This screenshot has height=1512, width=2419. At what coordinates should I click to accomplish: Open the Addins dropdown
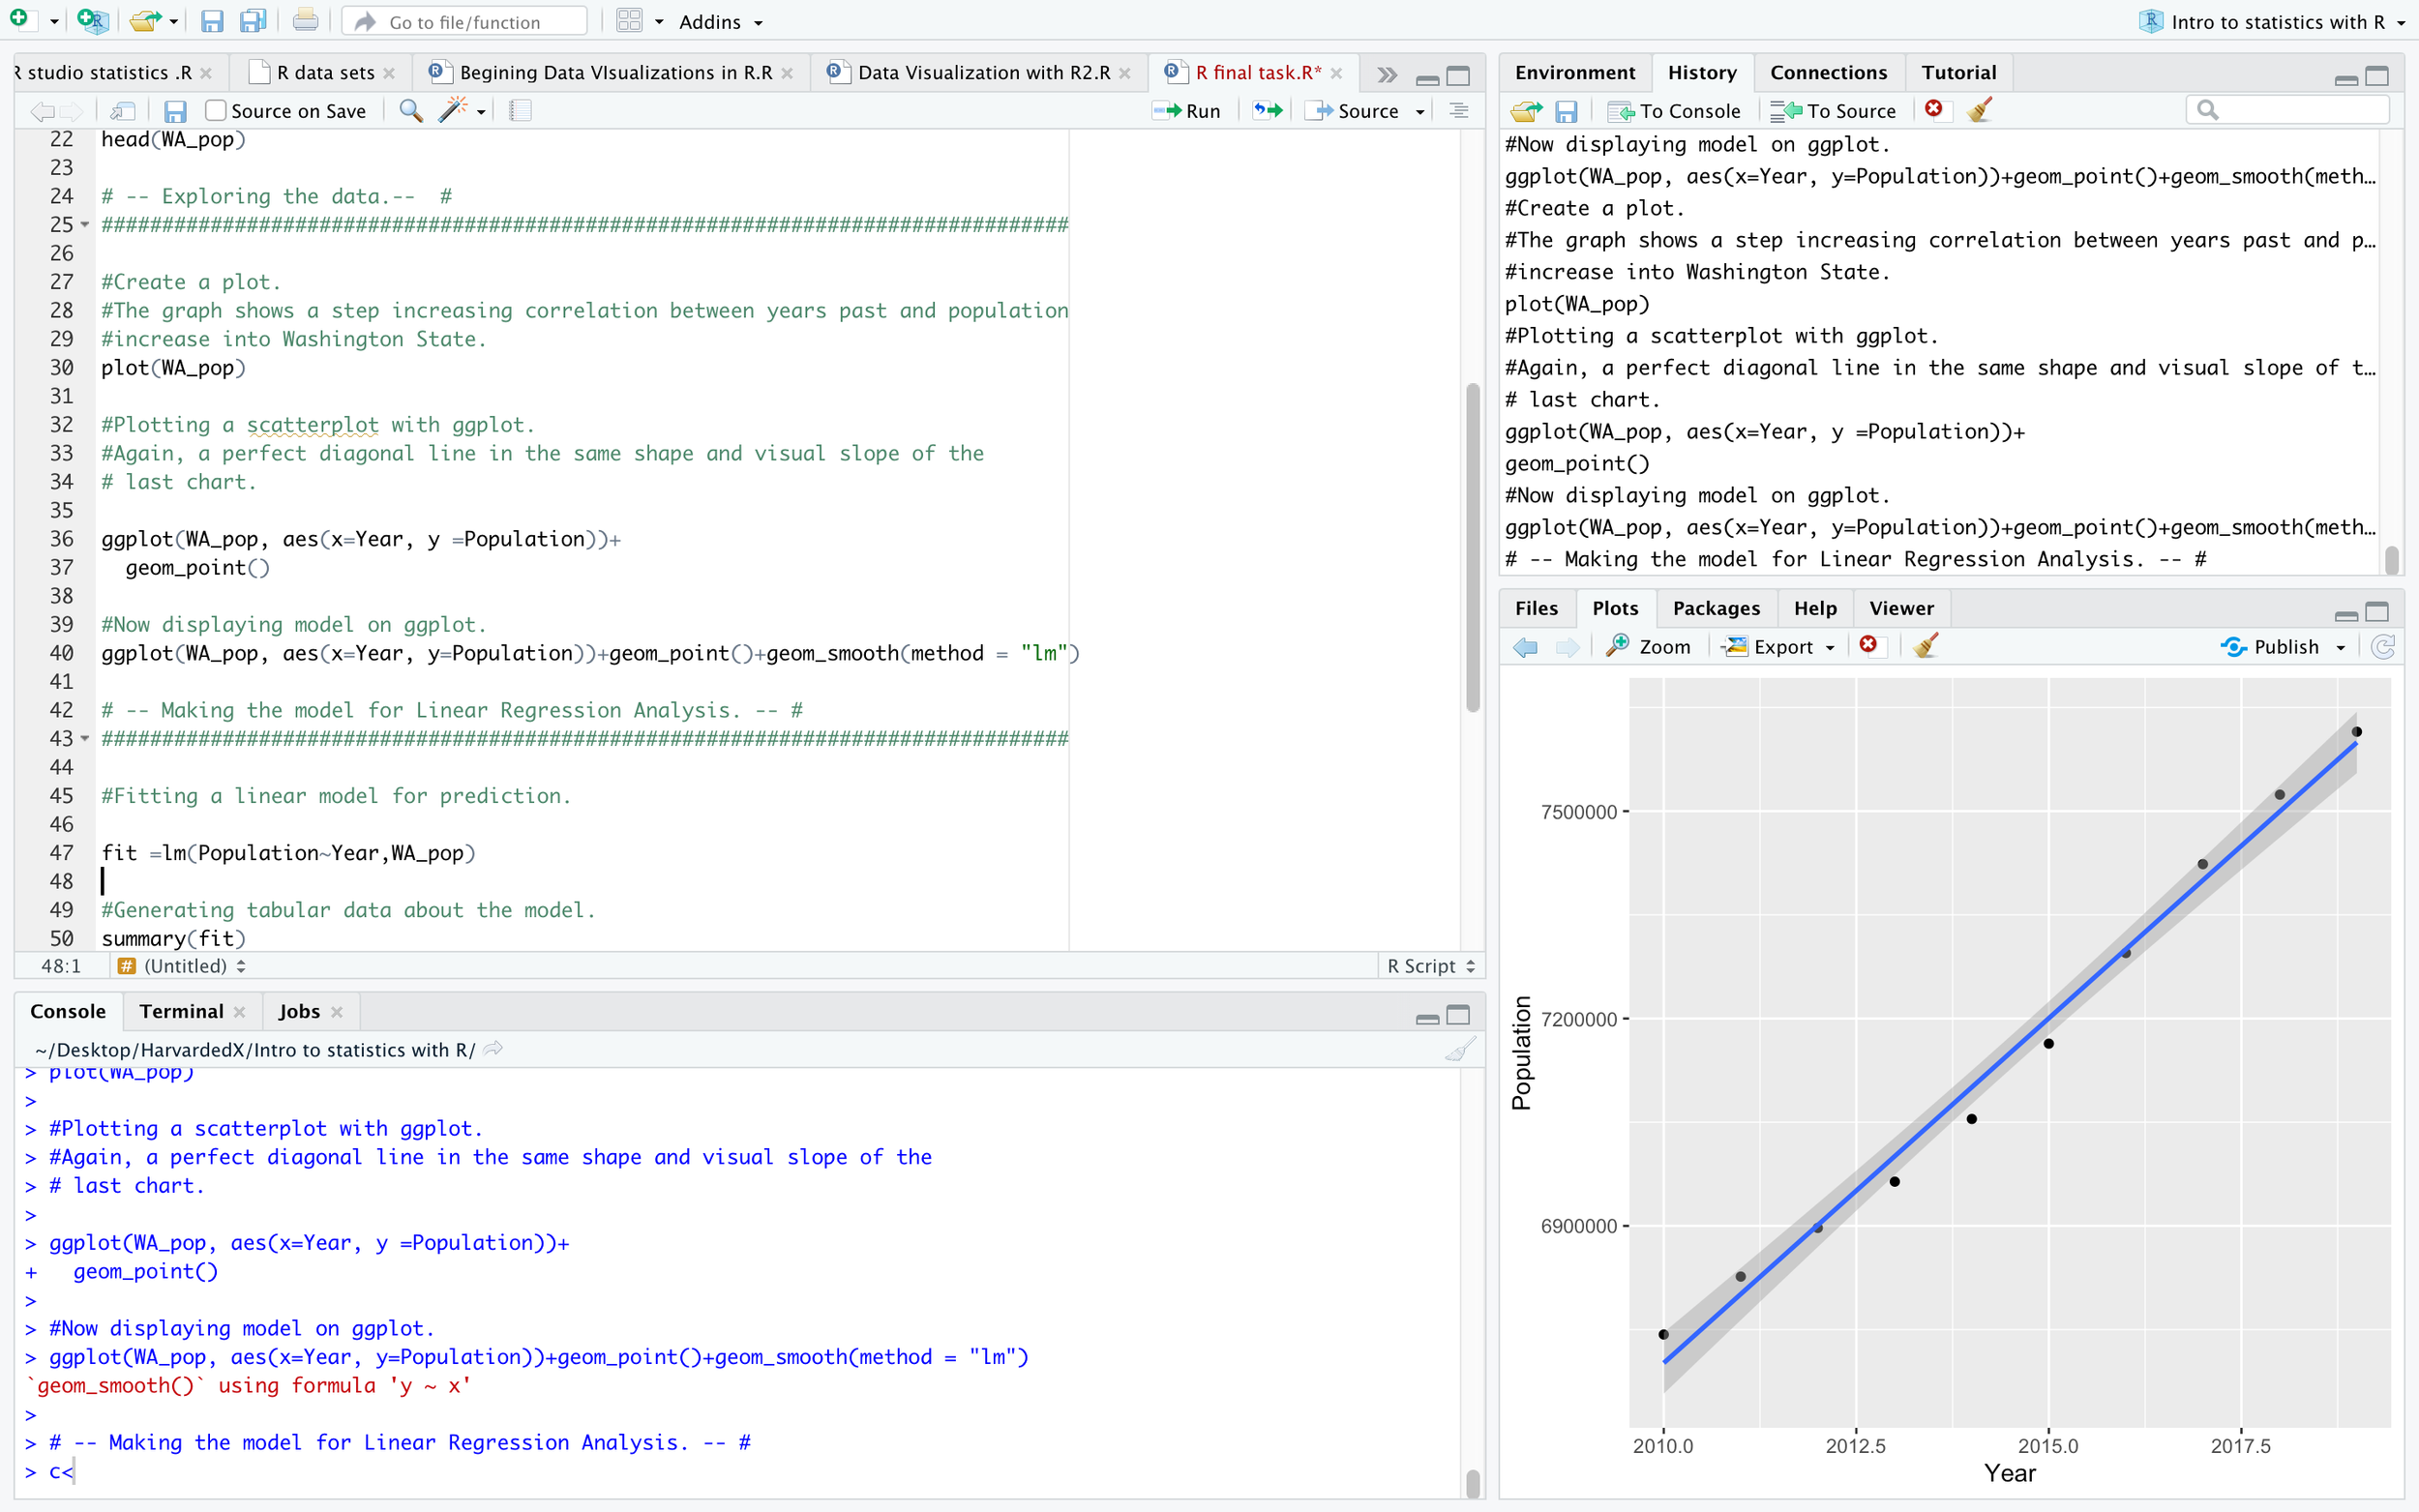[720, 22]
